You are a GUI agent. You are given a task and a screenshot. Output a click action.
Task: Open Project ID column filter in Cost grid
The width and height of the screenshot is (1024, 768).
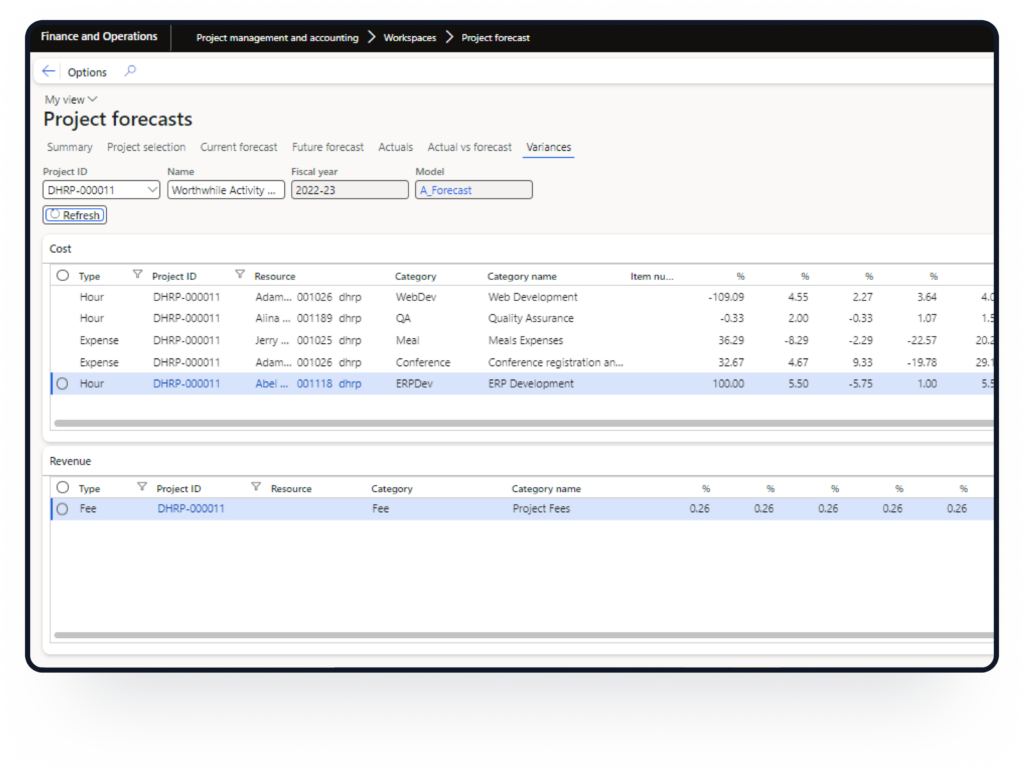click(x=240, y=275)
